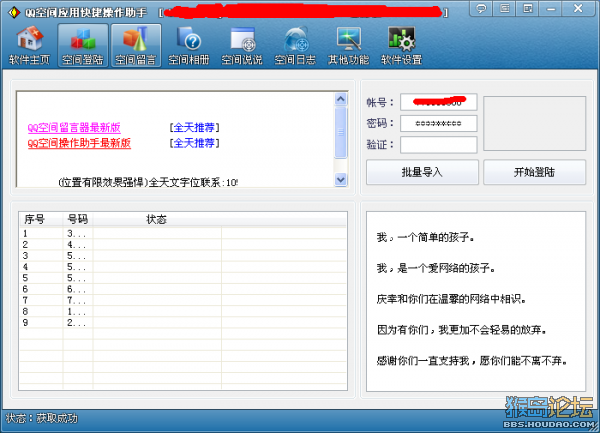Select the 空间登陆 toolbar icon
The height and width of the screenshot is (433, 600).
[83, 46]
